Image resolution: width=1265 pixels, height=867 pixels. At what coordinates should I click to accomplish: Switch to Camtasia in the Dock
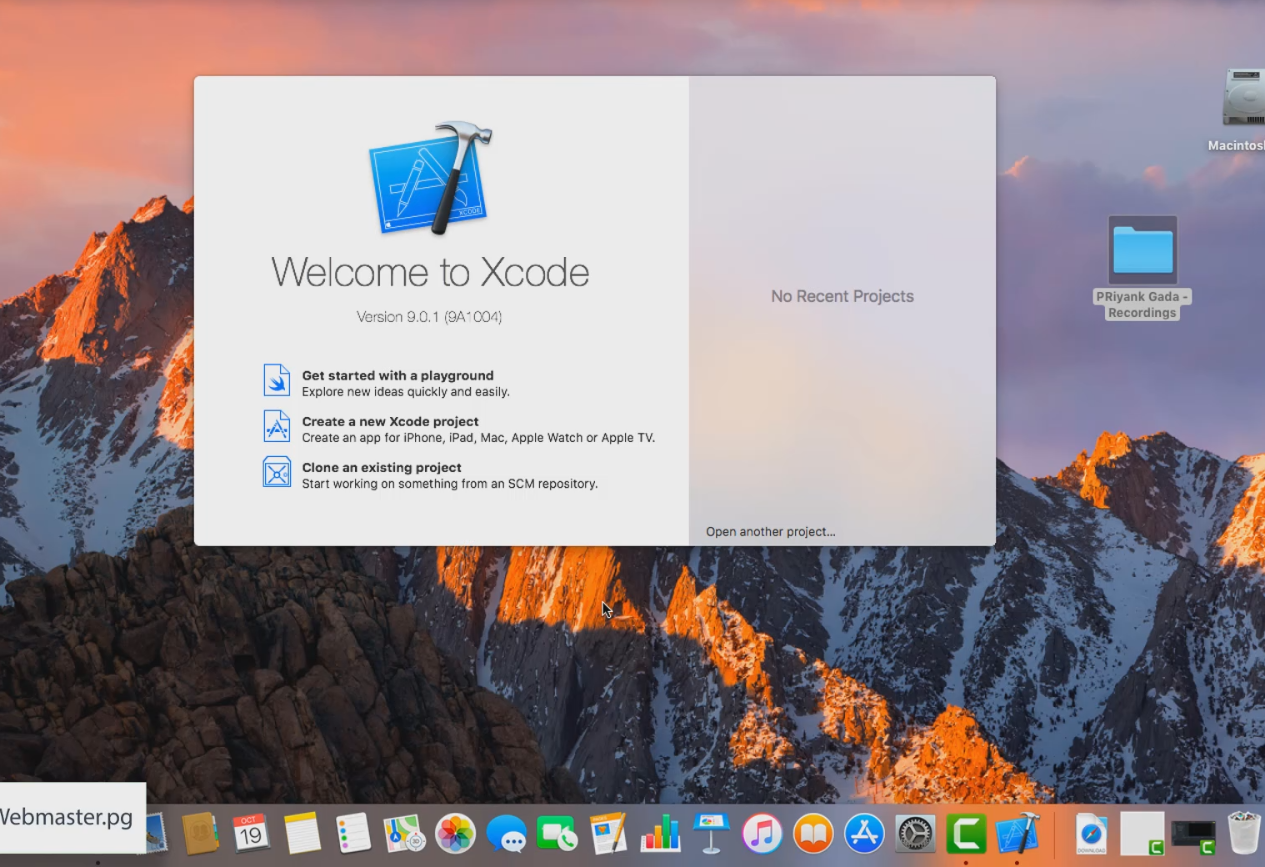tap(966, 833)
